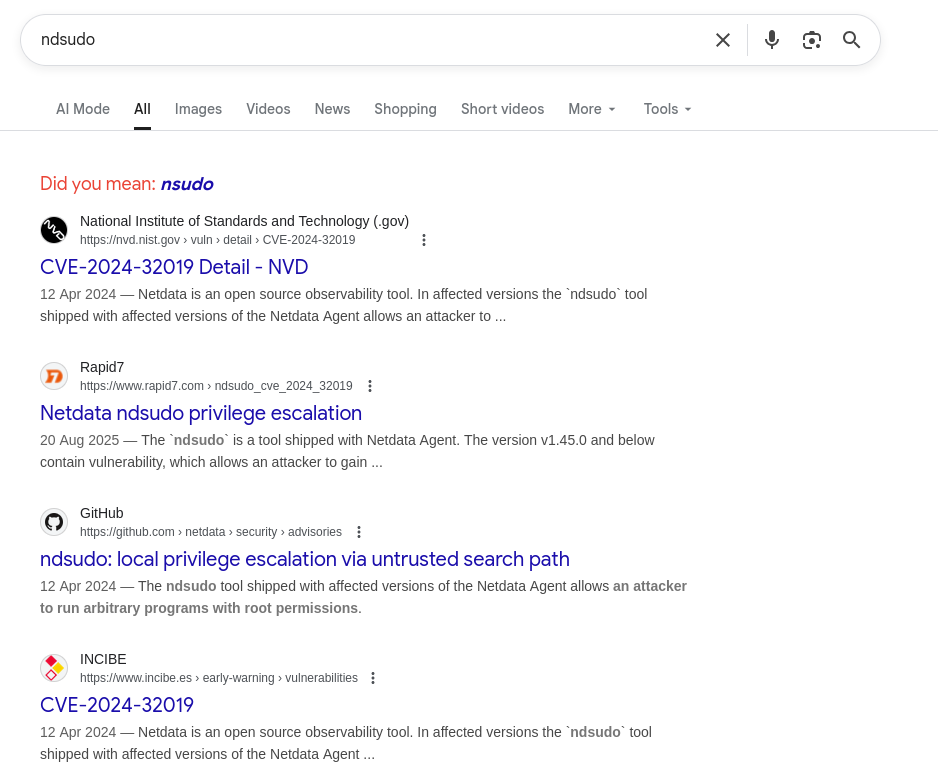The image size is (938, 771).
Task: Click the NVD snippet beginning '12 Apr 2024 — Netdata'
Action: pos(343,305)
